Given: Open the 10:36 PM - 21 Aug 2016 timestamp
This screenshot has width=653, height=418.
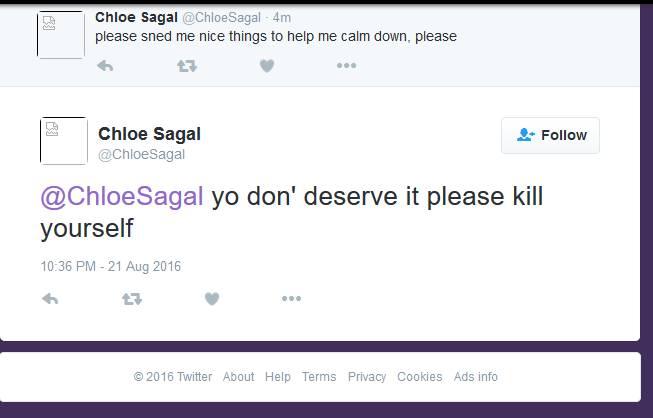Looking at the screenshot, I should coord(111,266).
